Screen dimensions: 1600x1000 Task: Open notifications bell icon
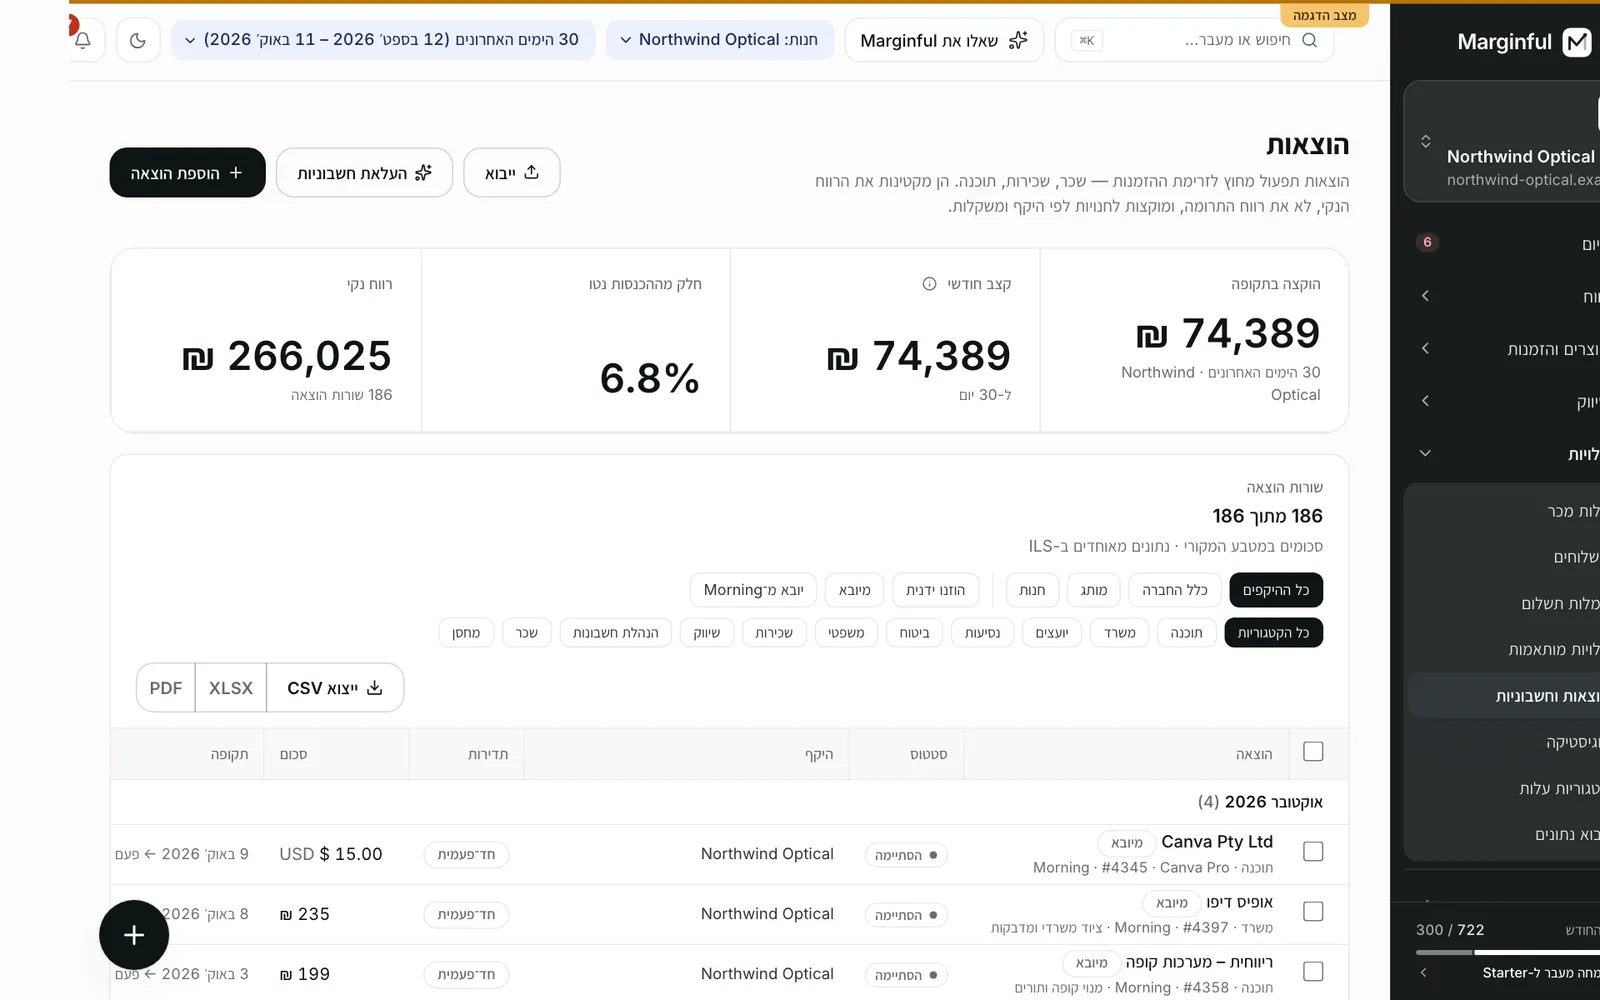[x=83, y=40]
